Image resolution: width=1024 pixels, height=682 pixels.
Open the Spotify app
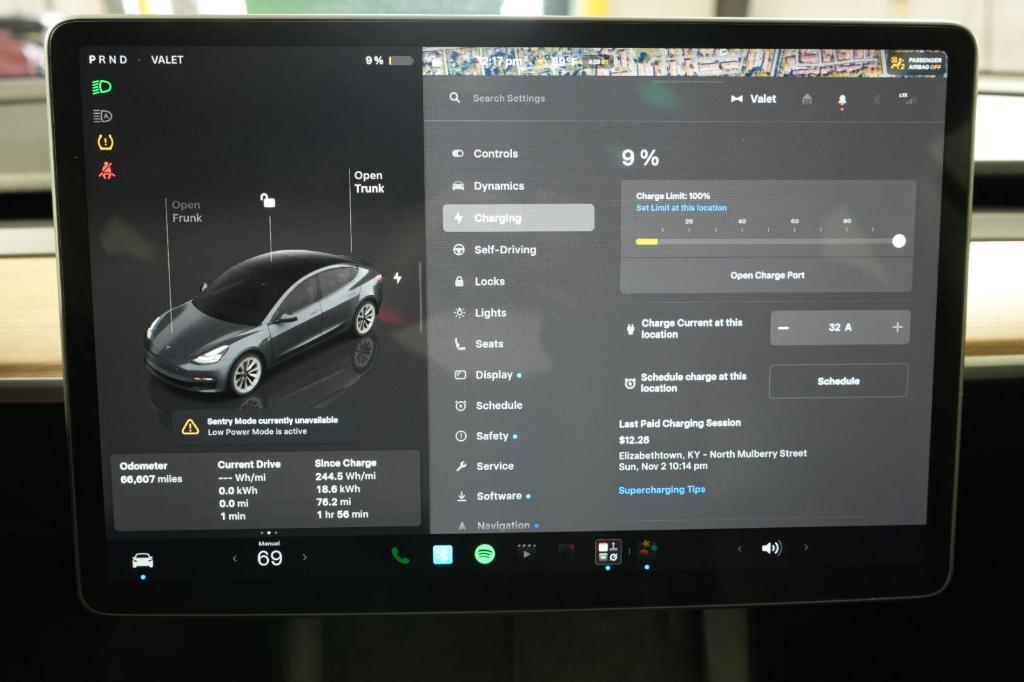(x=484, y=555)
